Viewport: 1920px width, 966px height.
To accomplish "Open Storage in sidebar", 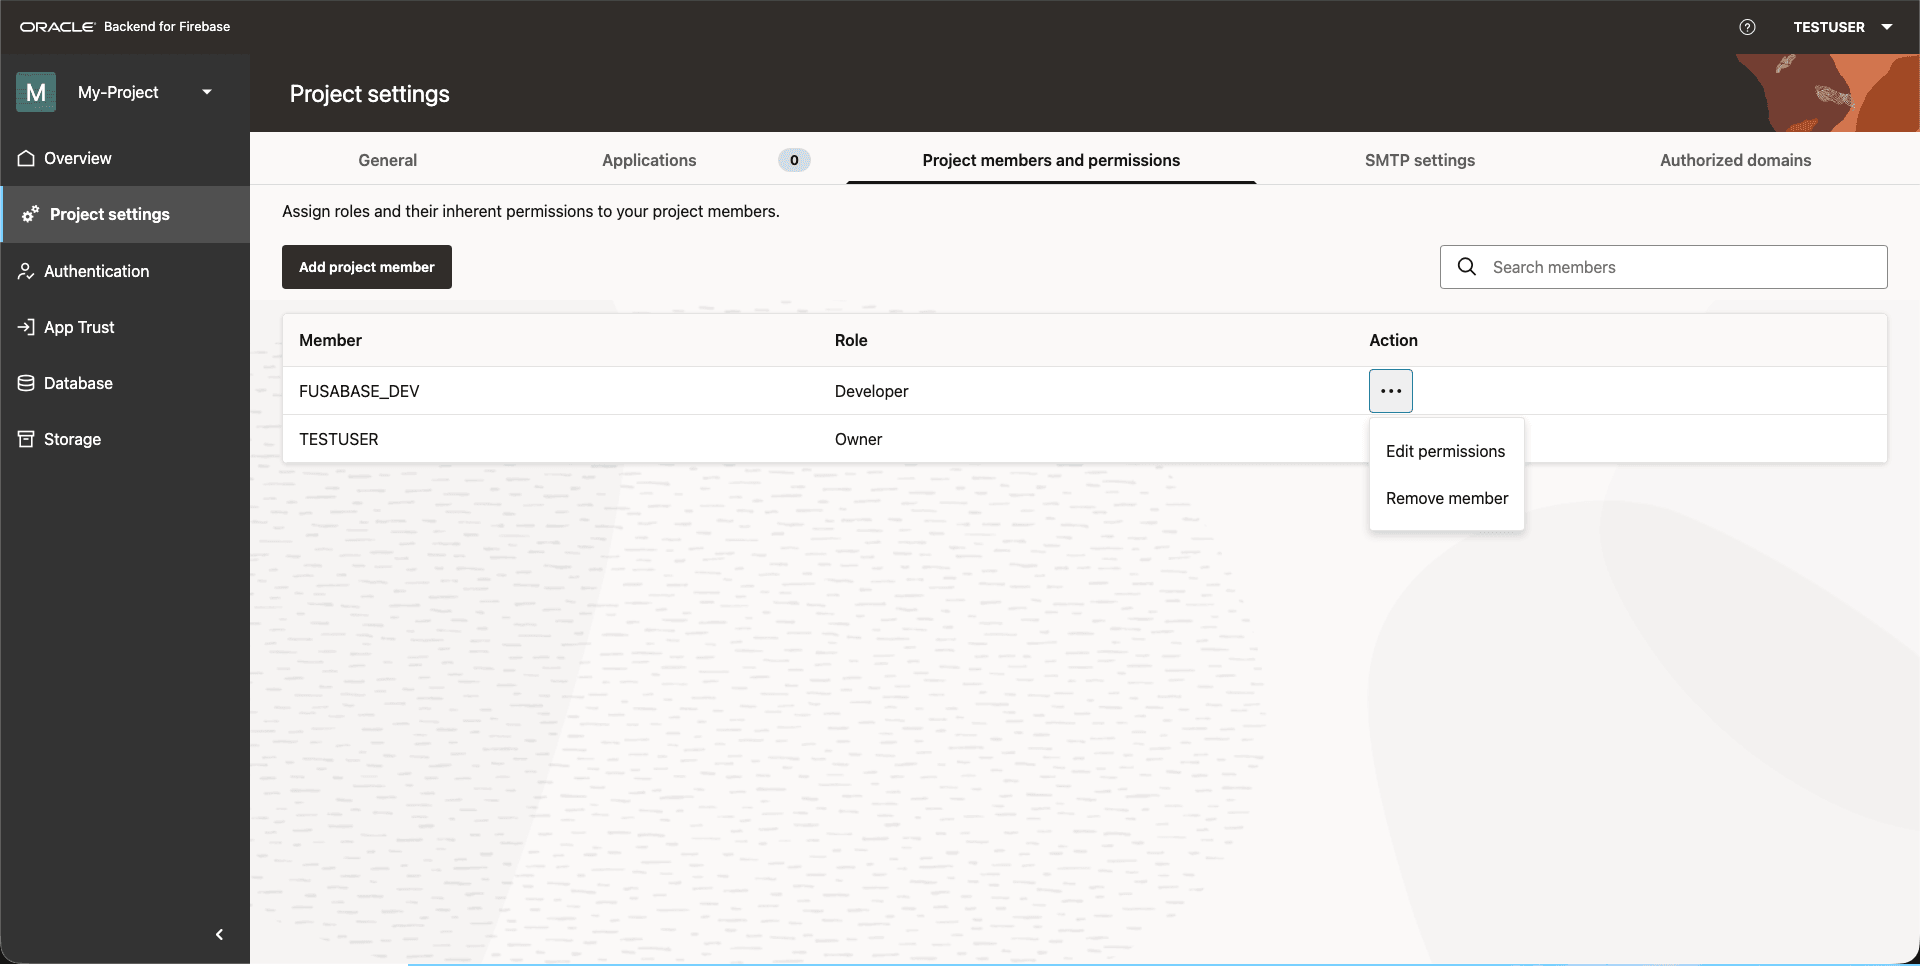I will click(x=125, y=439).
